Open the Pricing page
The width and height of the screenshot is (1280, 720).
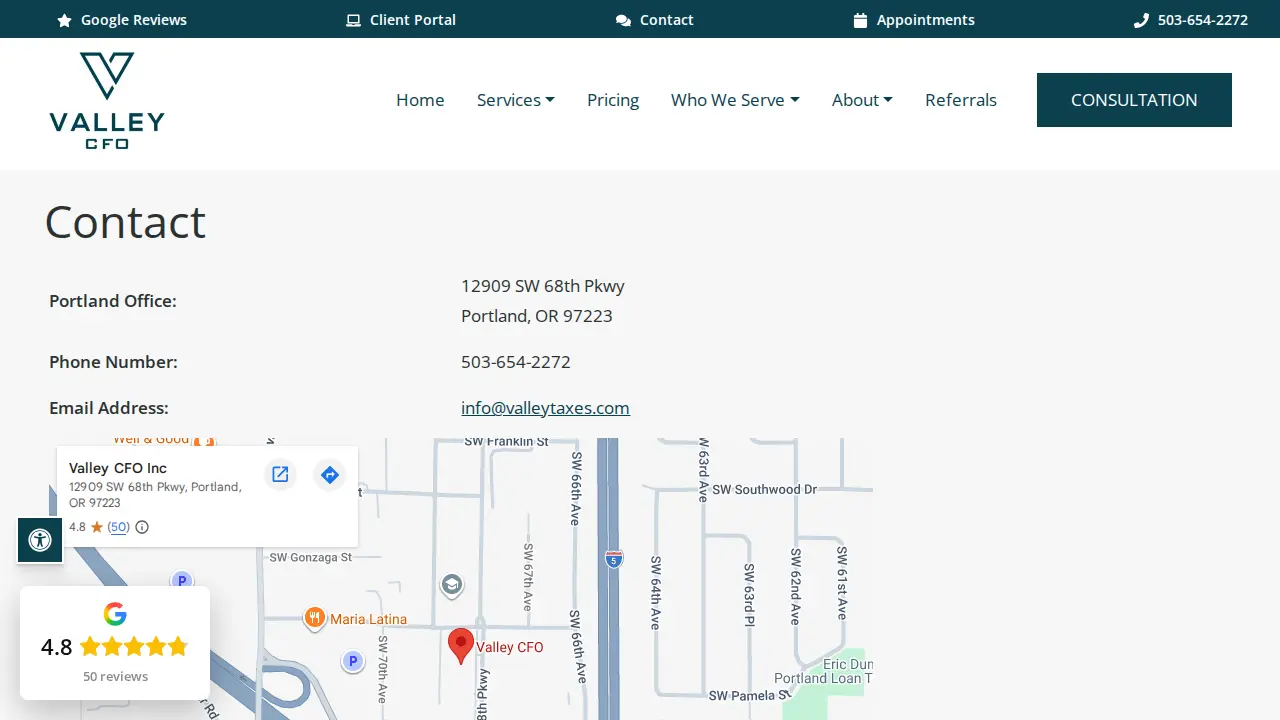point(613,100)
